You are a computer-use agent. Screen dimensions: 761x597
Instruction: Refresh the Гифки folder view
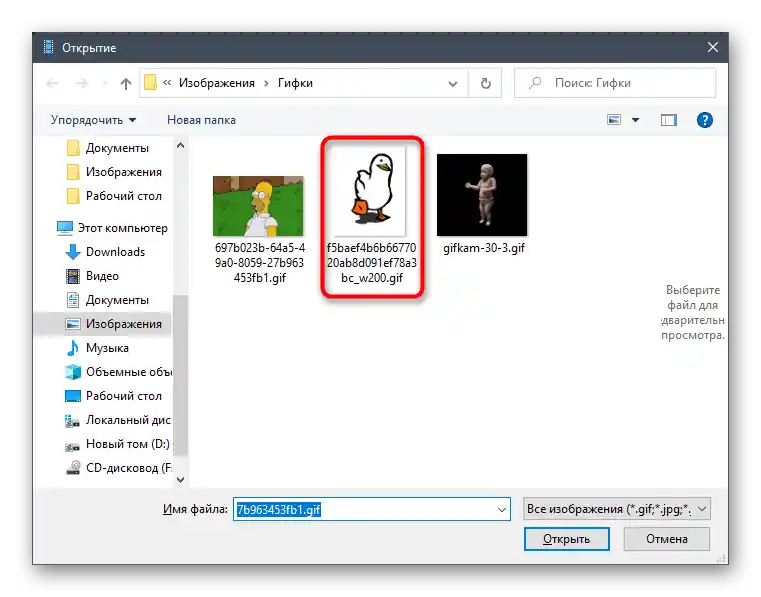[x=485, y=83]
